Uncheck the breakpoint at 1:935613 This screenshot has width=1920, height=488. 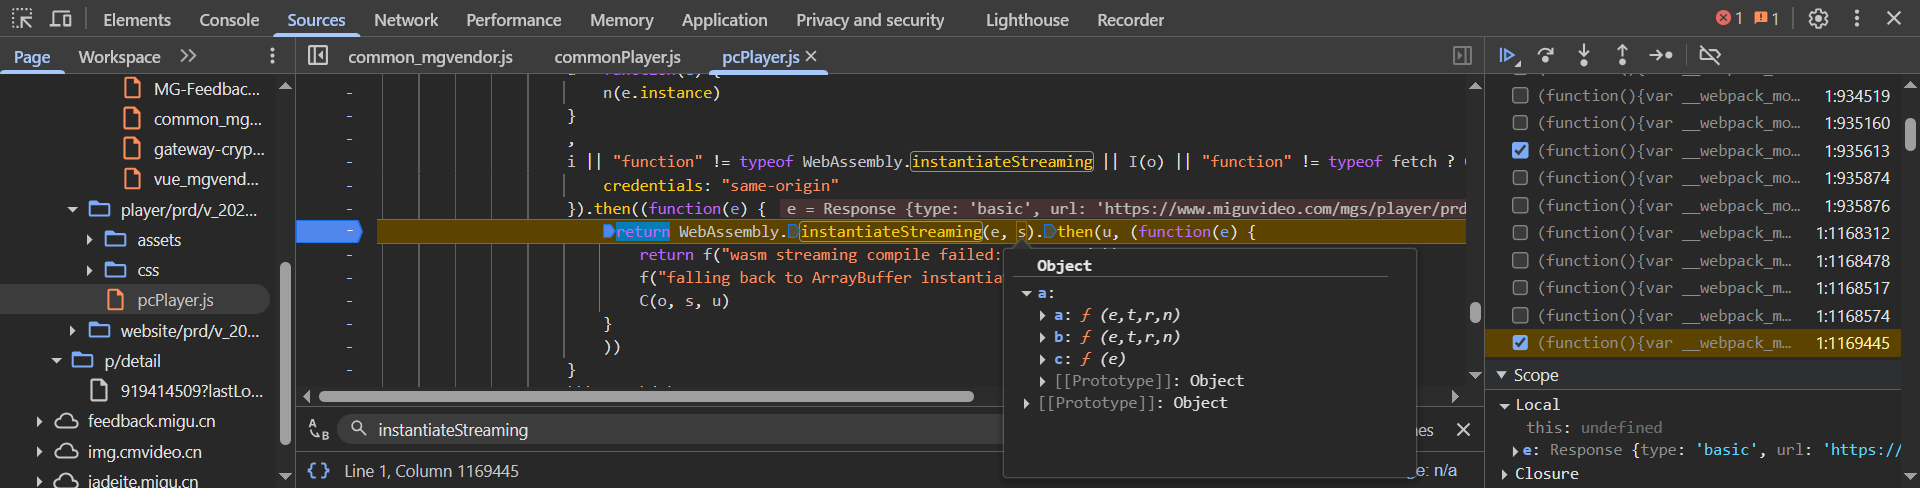tap(1520, 151)
